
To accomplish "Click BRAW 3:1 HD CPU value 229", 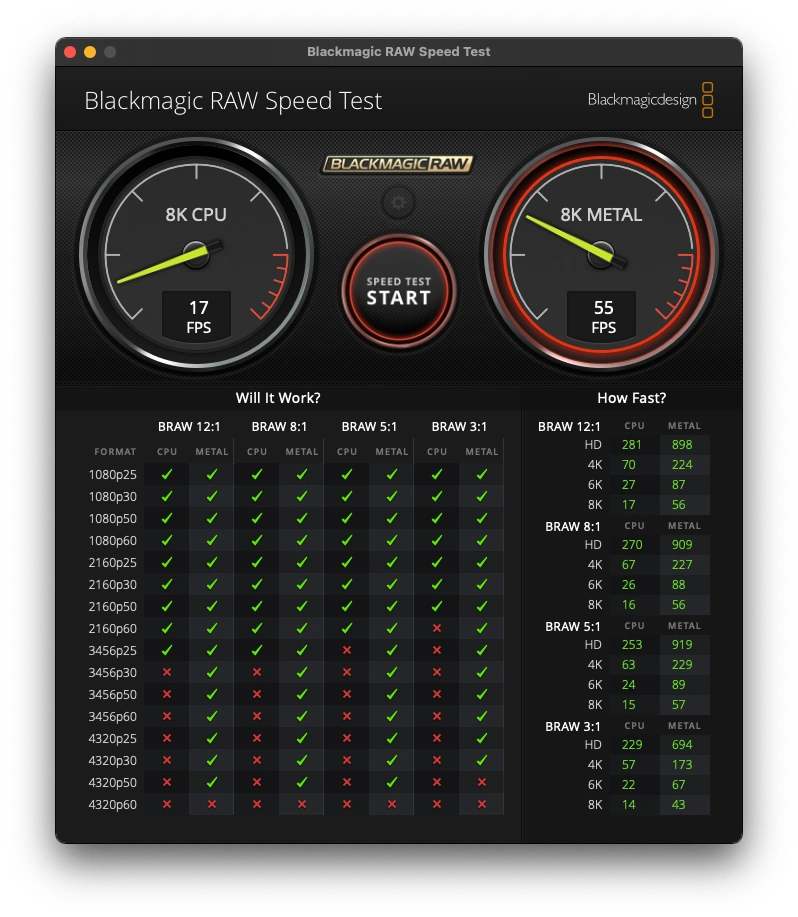I will point(631,745).
